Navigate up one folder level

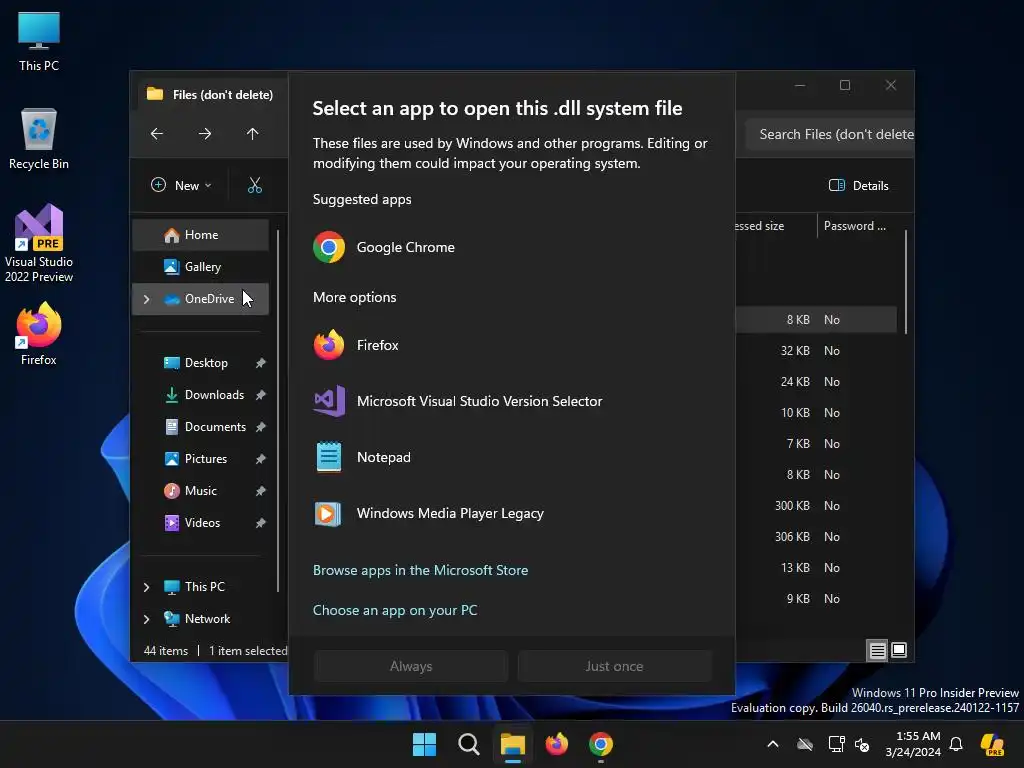(x=253, y=134)
